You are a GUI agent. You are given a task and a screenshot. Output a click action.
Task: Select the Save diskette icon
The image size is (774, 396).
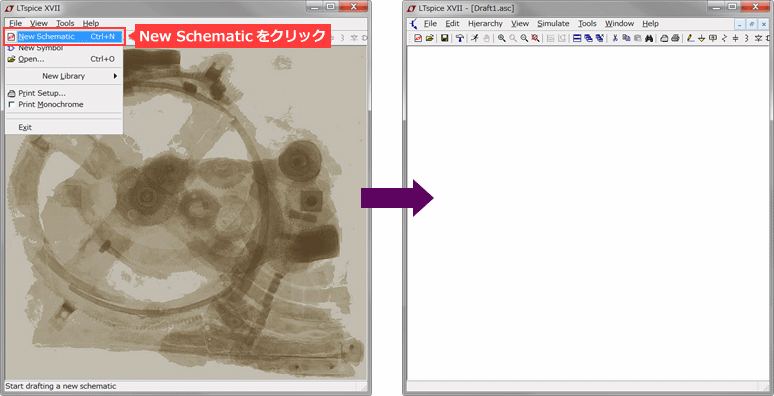[x=444, y=38]
